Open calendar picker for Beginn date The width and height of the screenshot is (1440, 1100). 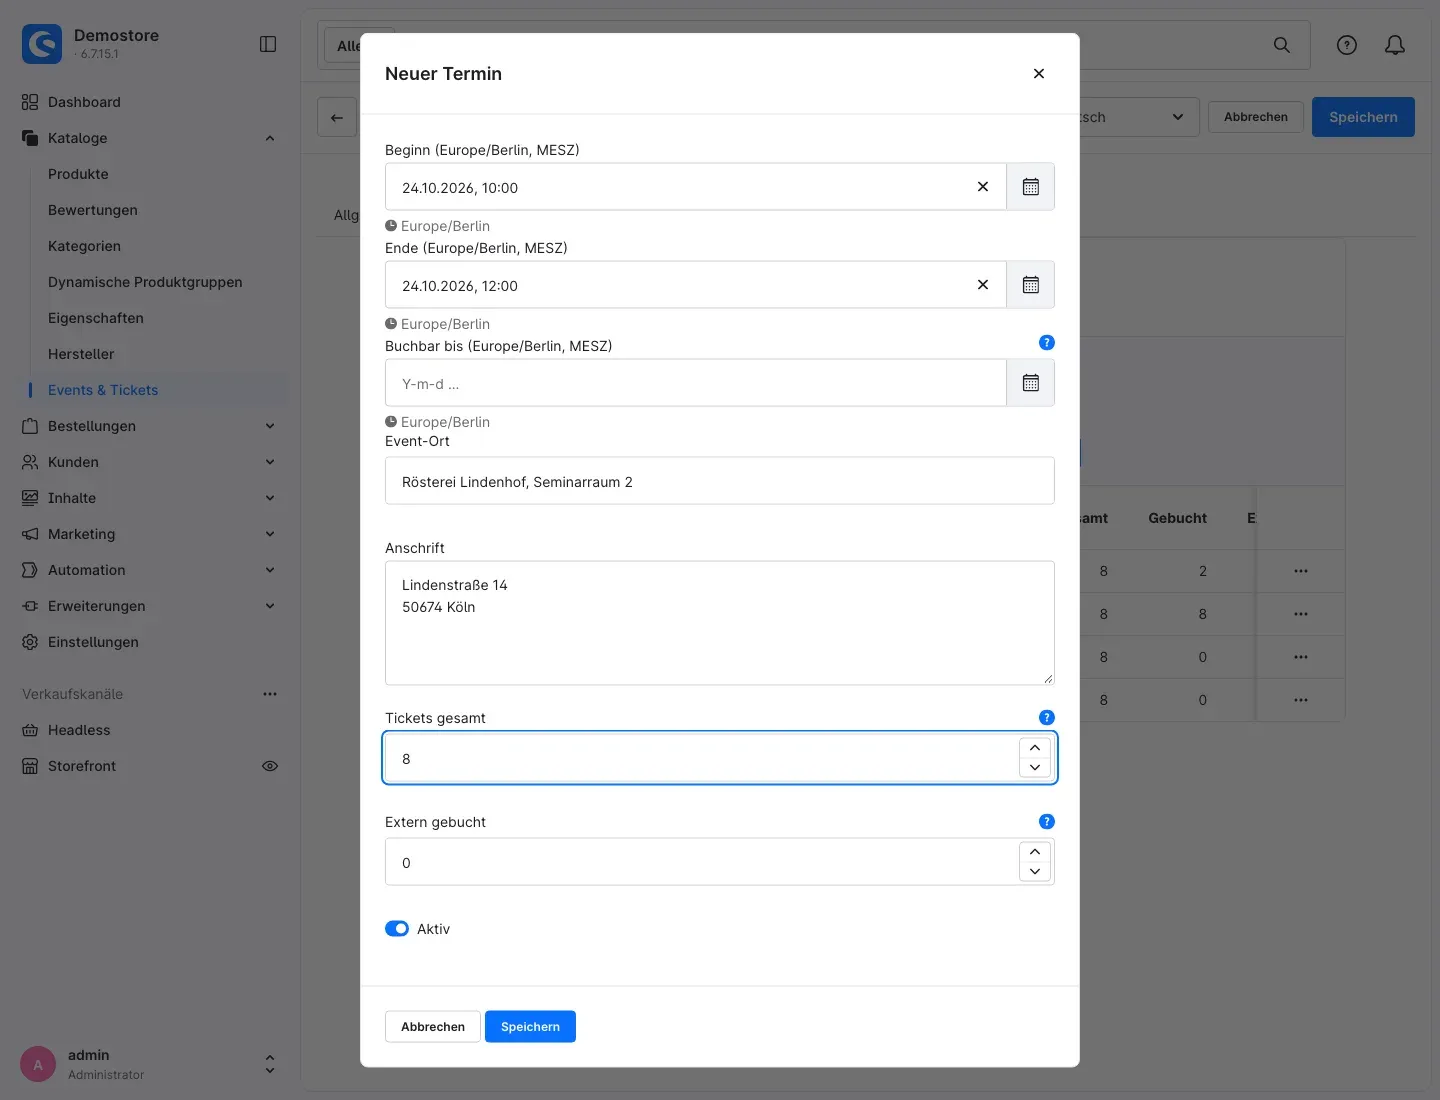point(1030,187)
